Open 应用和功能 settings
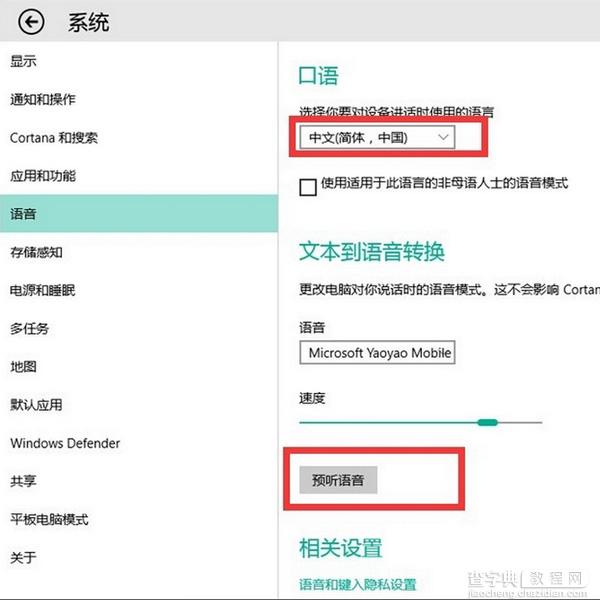 (x=43, y=176)
